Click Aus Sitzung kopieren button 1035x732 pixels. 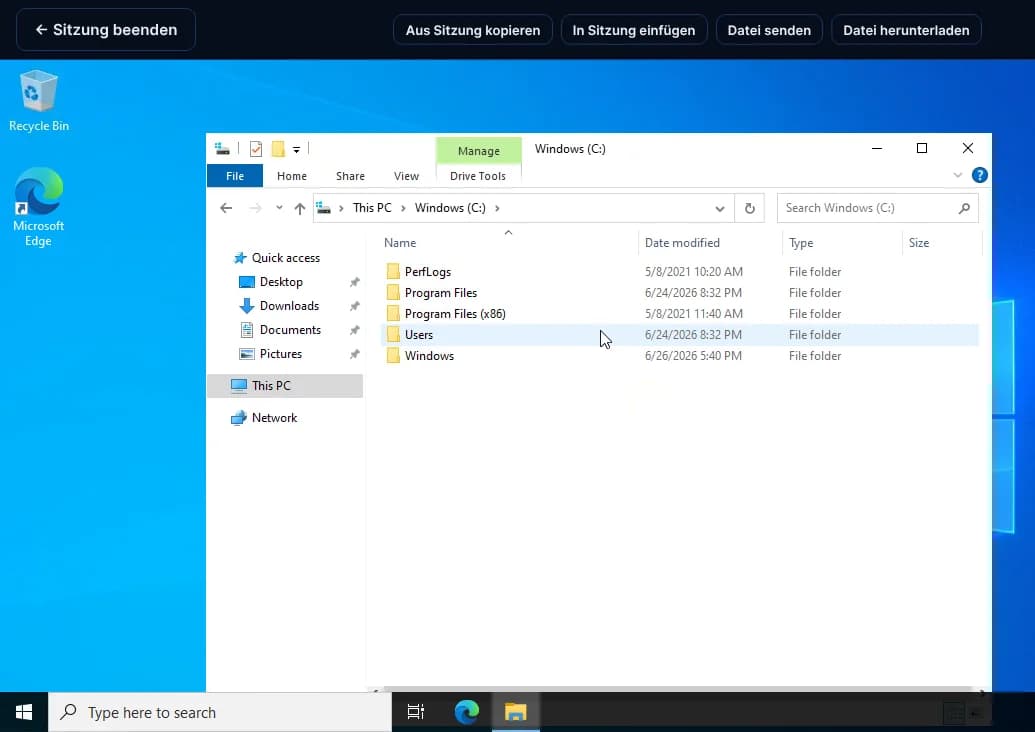(473, 30)
